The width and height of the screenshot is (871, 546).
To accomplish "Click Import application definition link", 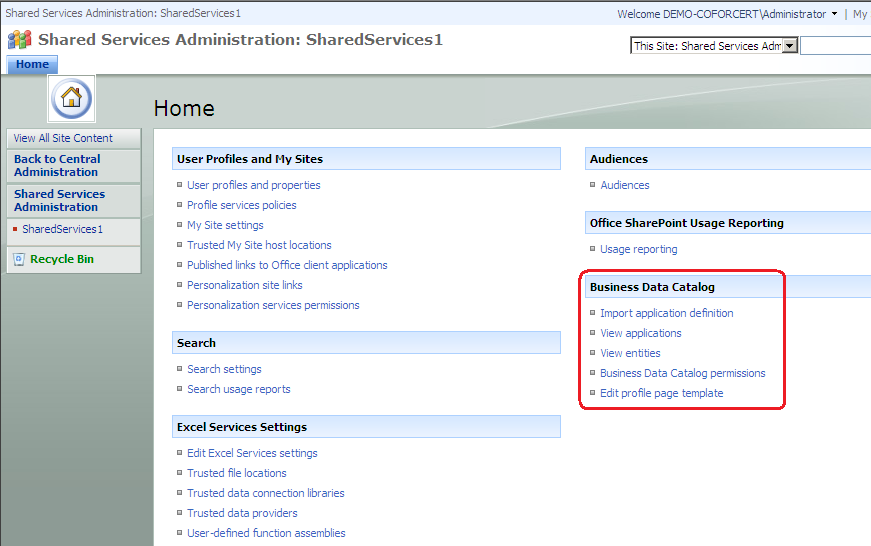I will [x=666, y=313].
